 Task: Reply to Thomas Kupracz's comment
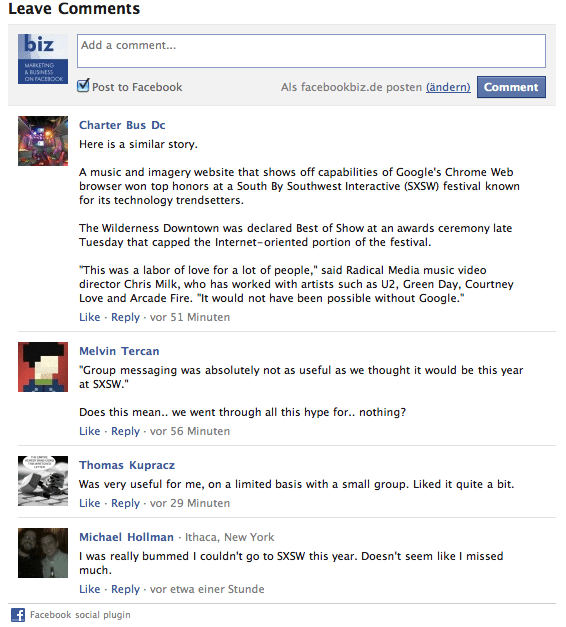(x=126, y=503)
